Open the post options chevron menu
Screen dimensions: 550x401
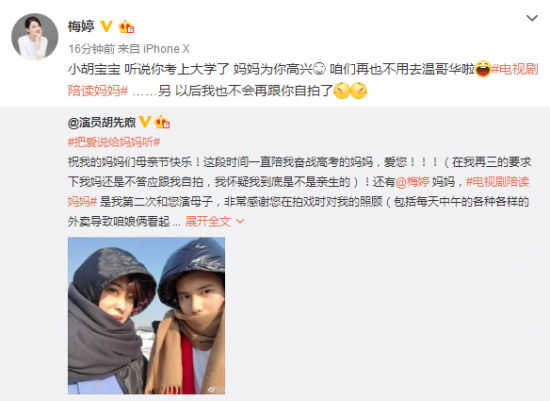tap(532, 18)
